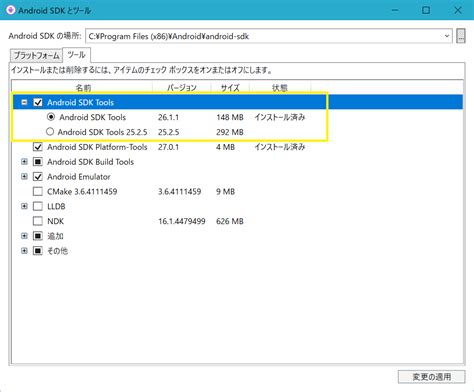Select the LLDB label
The height and width of the screenshot is (392, 474).
pos(56,207)
